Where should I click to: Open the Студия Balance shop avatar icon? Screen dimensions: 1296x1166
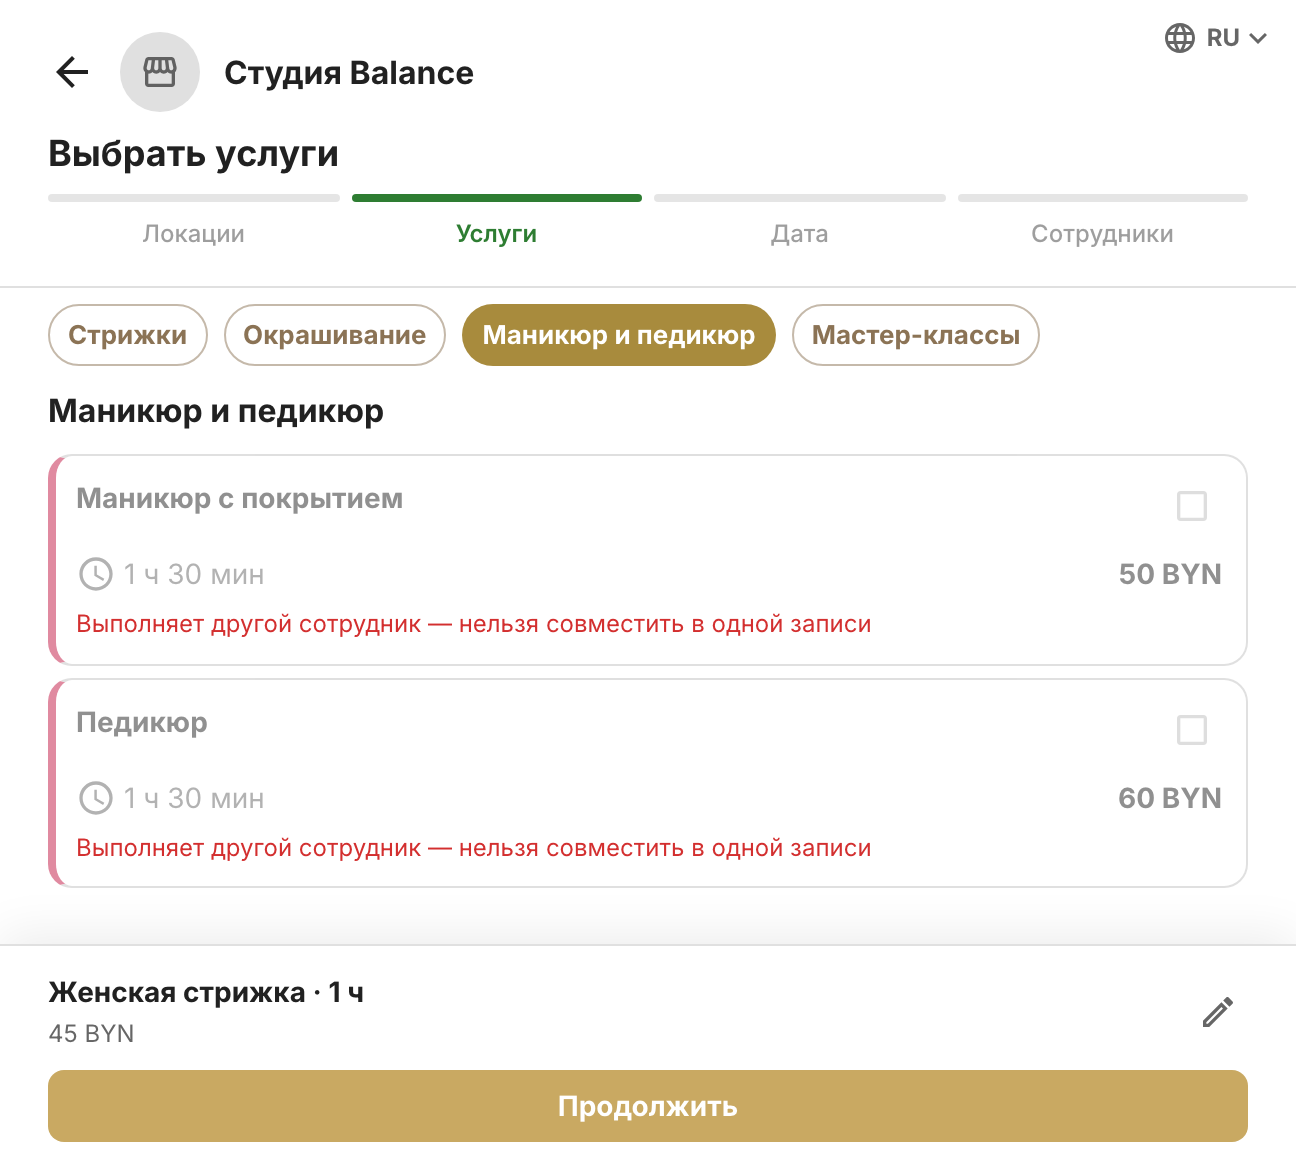coord(160,72)
